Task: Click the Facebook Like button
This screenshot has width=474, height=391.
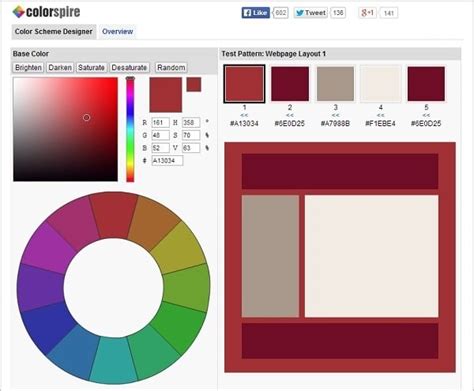Action: click(x=255, y=13)
